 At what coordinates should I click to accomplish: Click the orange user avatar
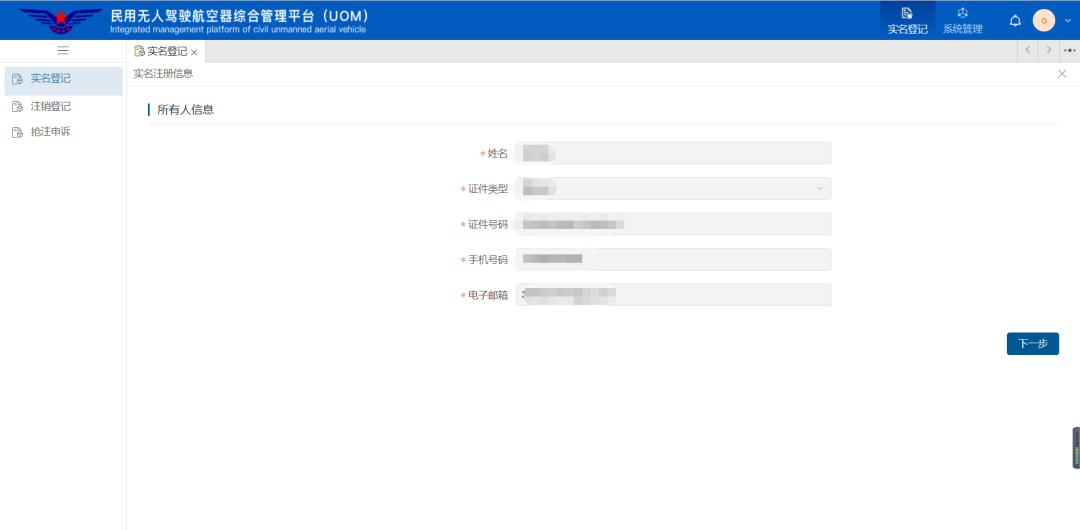(1043, 21)
